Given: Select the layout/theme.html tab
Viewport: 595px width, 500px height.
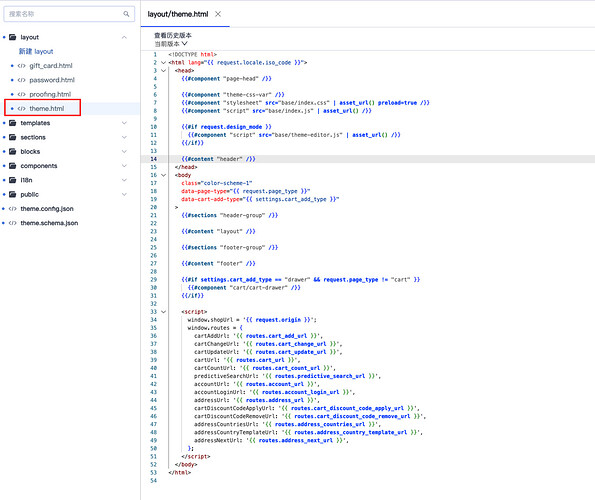Looking at the screenshot, I should [178, 14].
